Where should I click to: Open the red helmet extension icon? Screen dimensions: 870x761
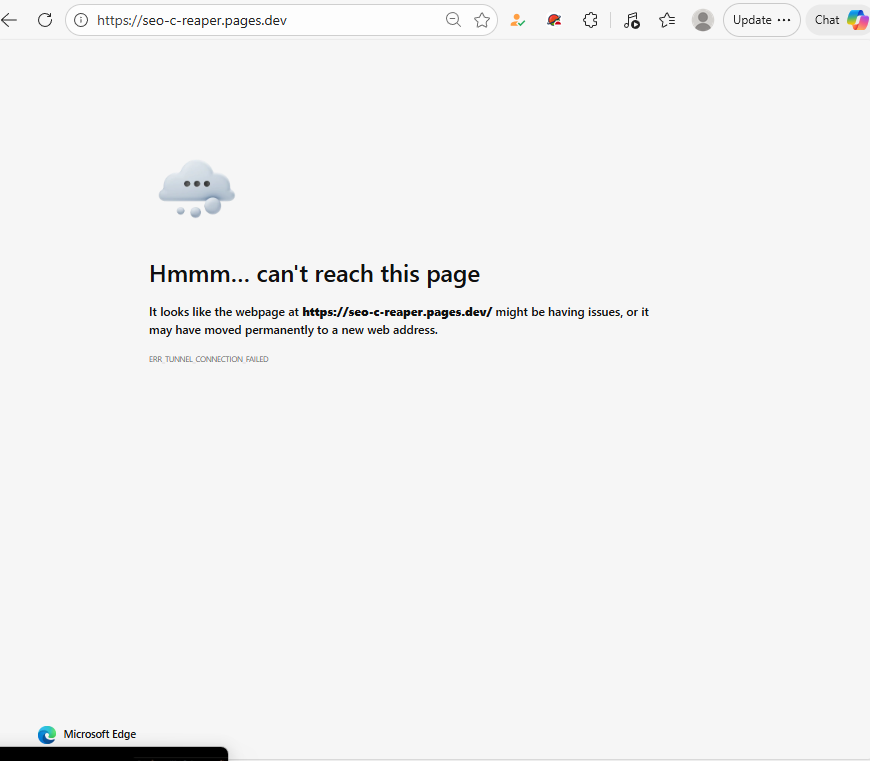coord(554,21)
